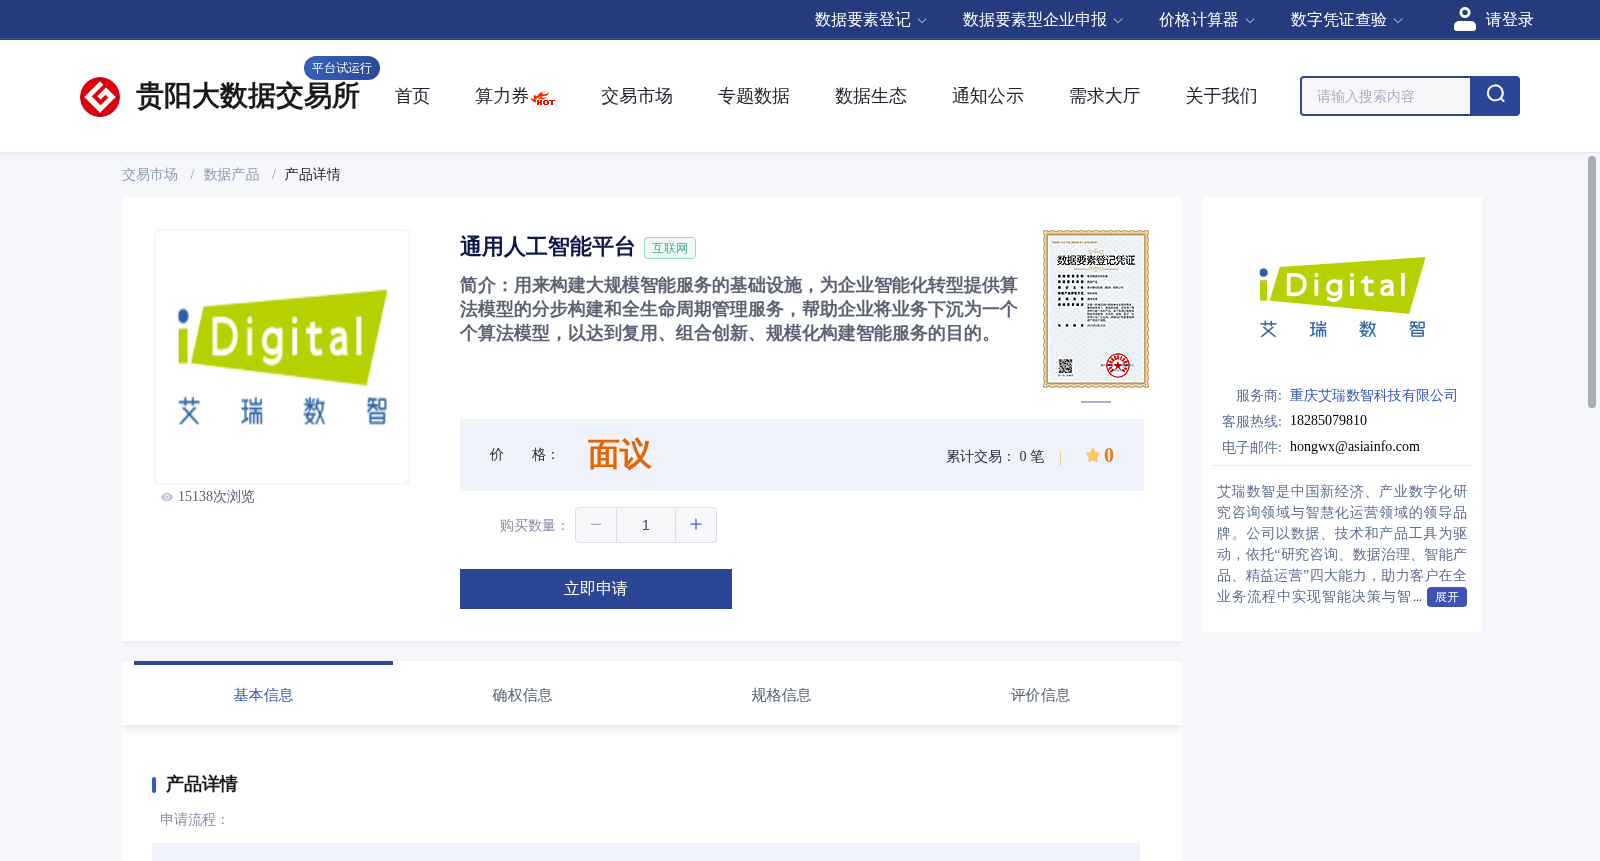This screenshot has height=861, width=1600.
Task: Open the 价格计算器 dropdown
Action: tap(1207, 20)
